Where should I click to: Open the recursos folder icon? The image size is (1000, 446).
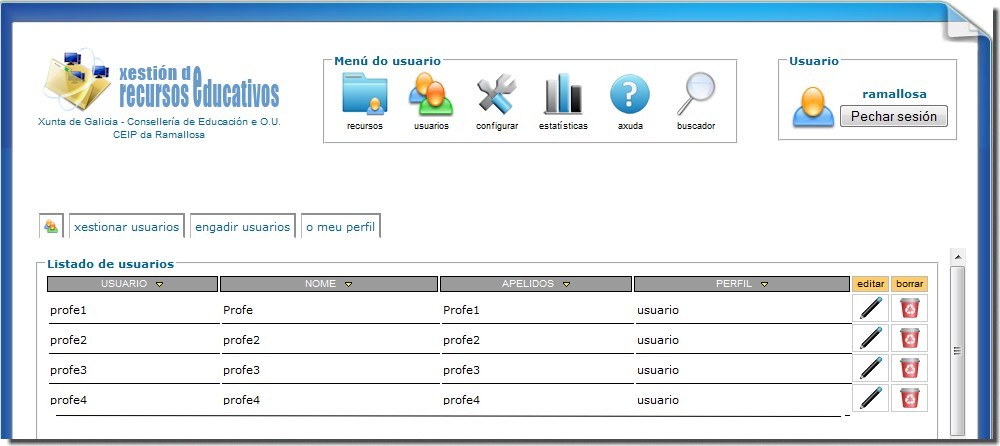364,97
